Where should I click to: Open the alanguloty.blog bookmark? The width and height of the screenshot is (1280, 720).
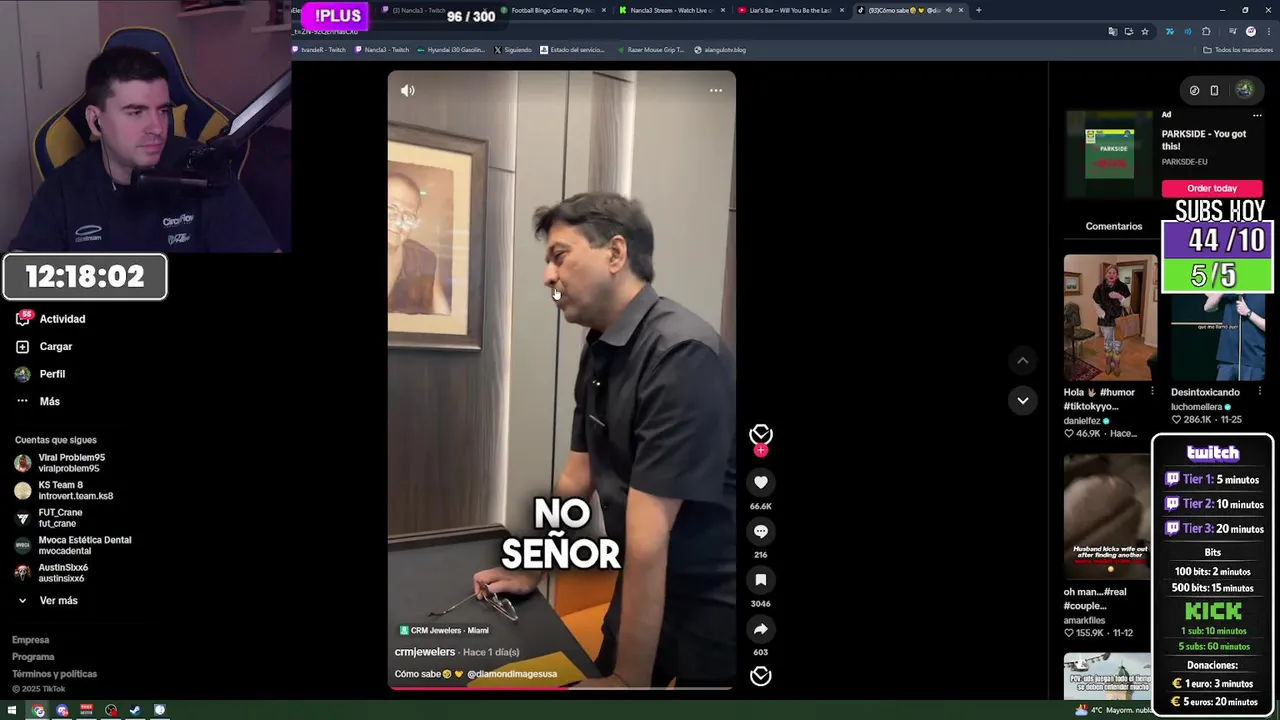[720, 50]
